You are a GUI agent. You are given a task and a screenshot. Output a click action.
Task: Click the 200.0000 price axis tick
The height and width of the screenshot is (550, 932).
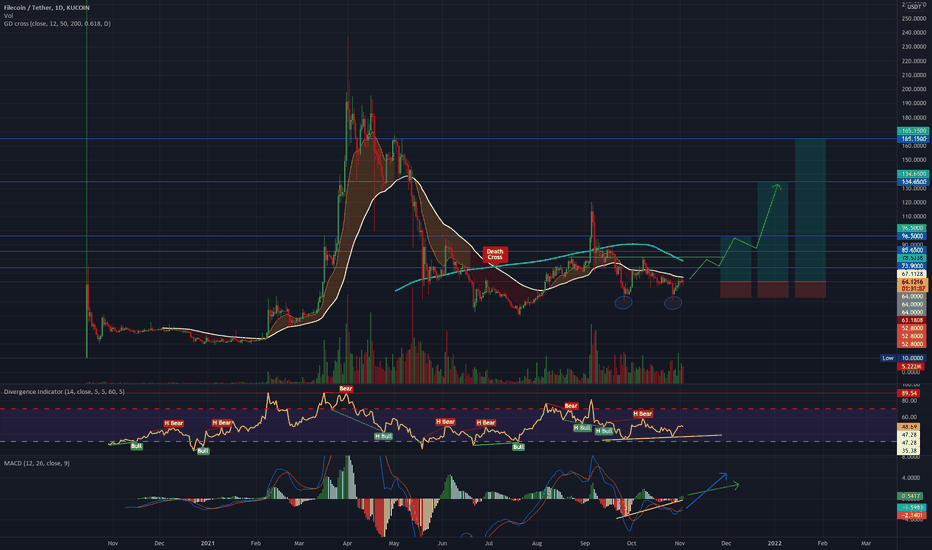pos(914,89)
